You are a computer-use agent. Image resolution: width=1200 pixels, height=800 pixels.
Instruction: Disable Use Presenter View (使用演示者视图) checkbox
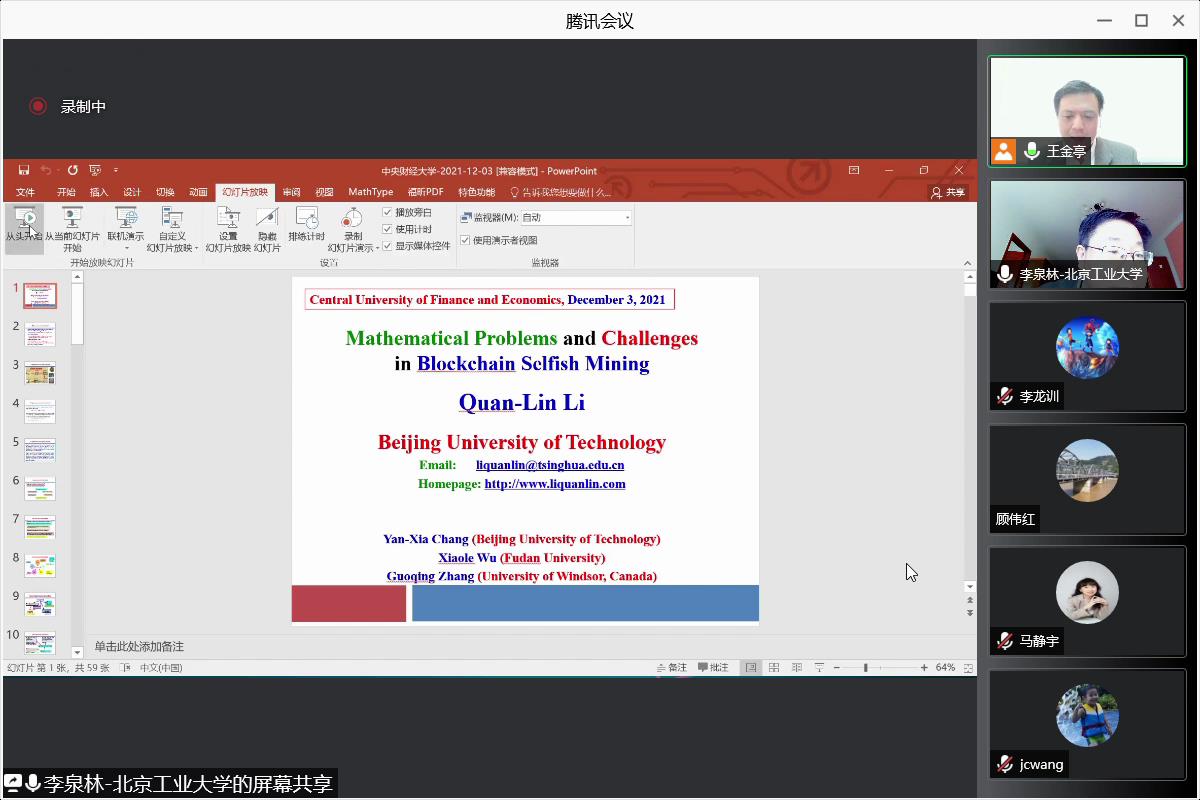(x=465, y=240)
